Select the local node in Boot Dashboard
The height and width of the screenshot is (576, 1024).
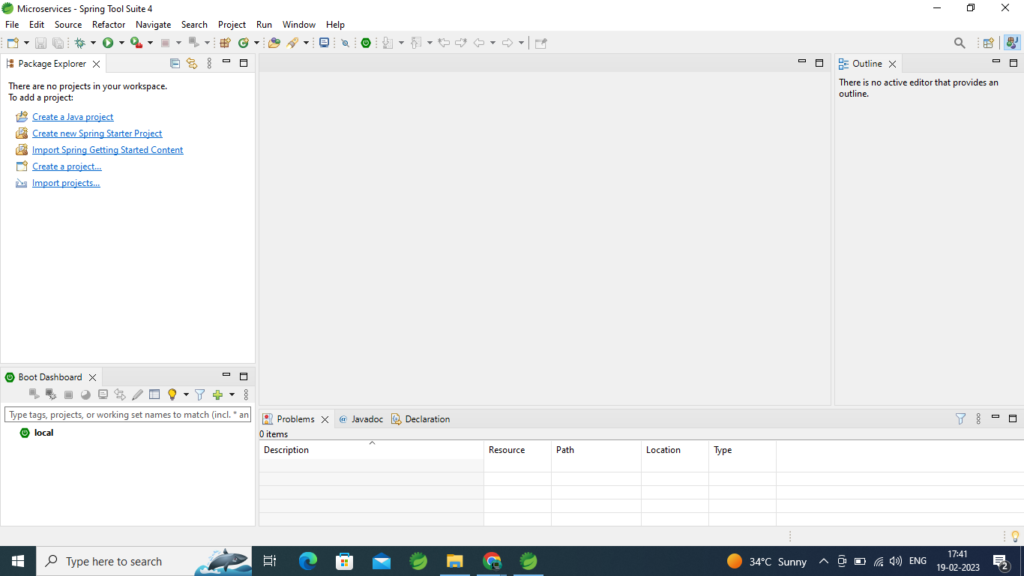click(43, 432)
